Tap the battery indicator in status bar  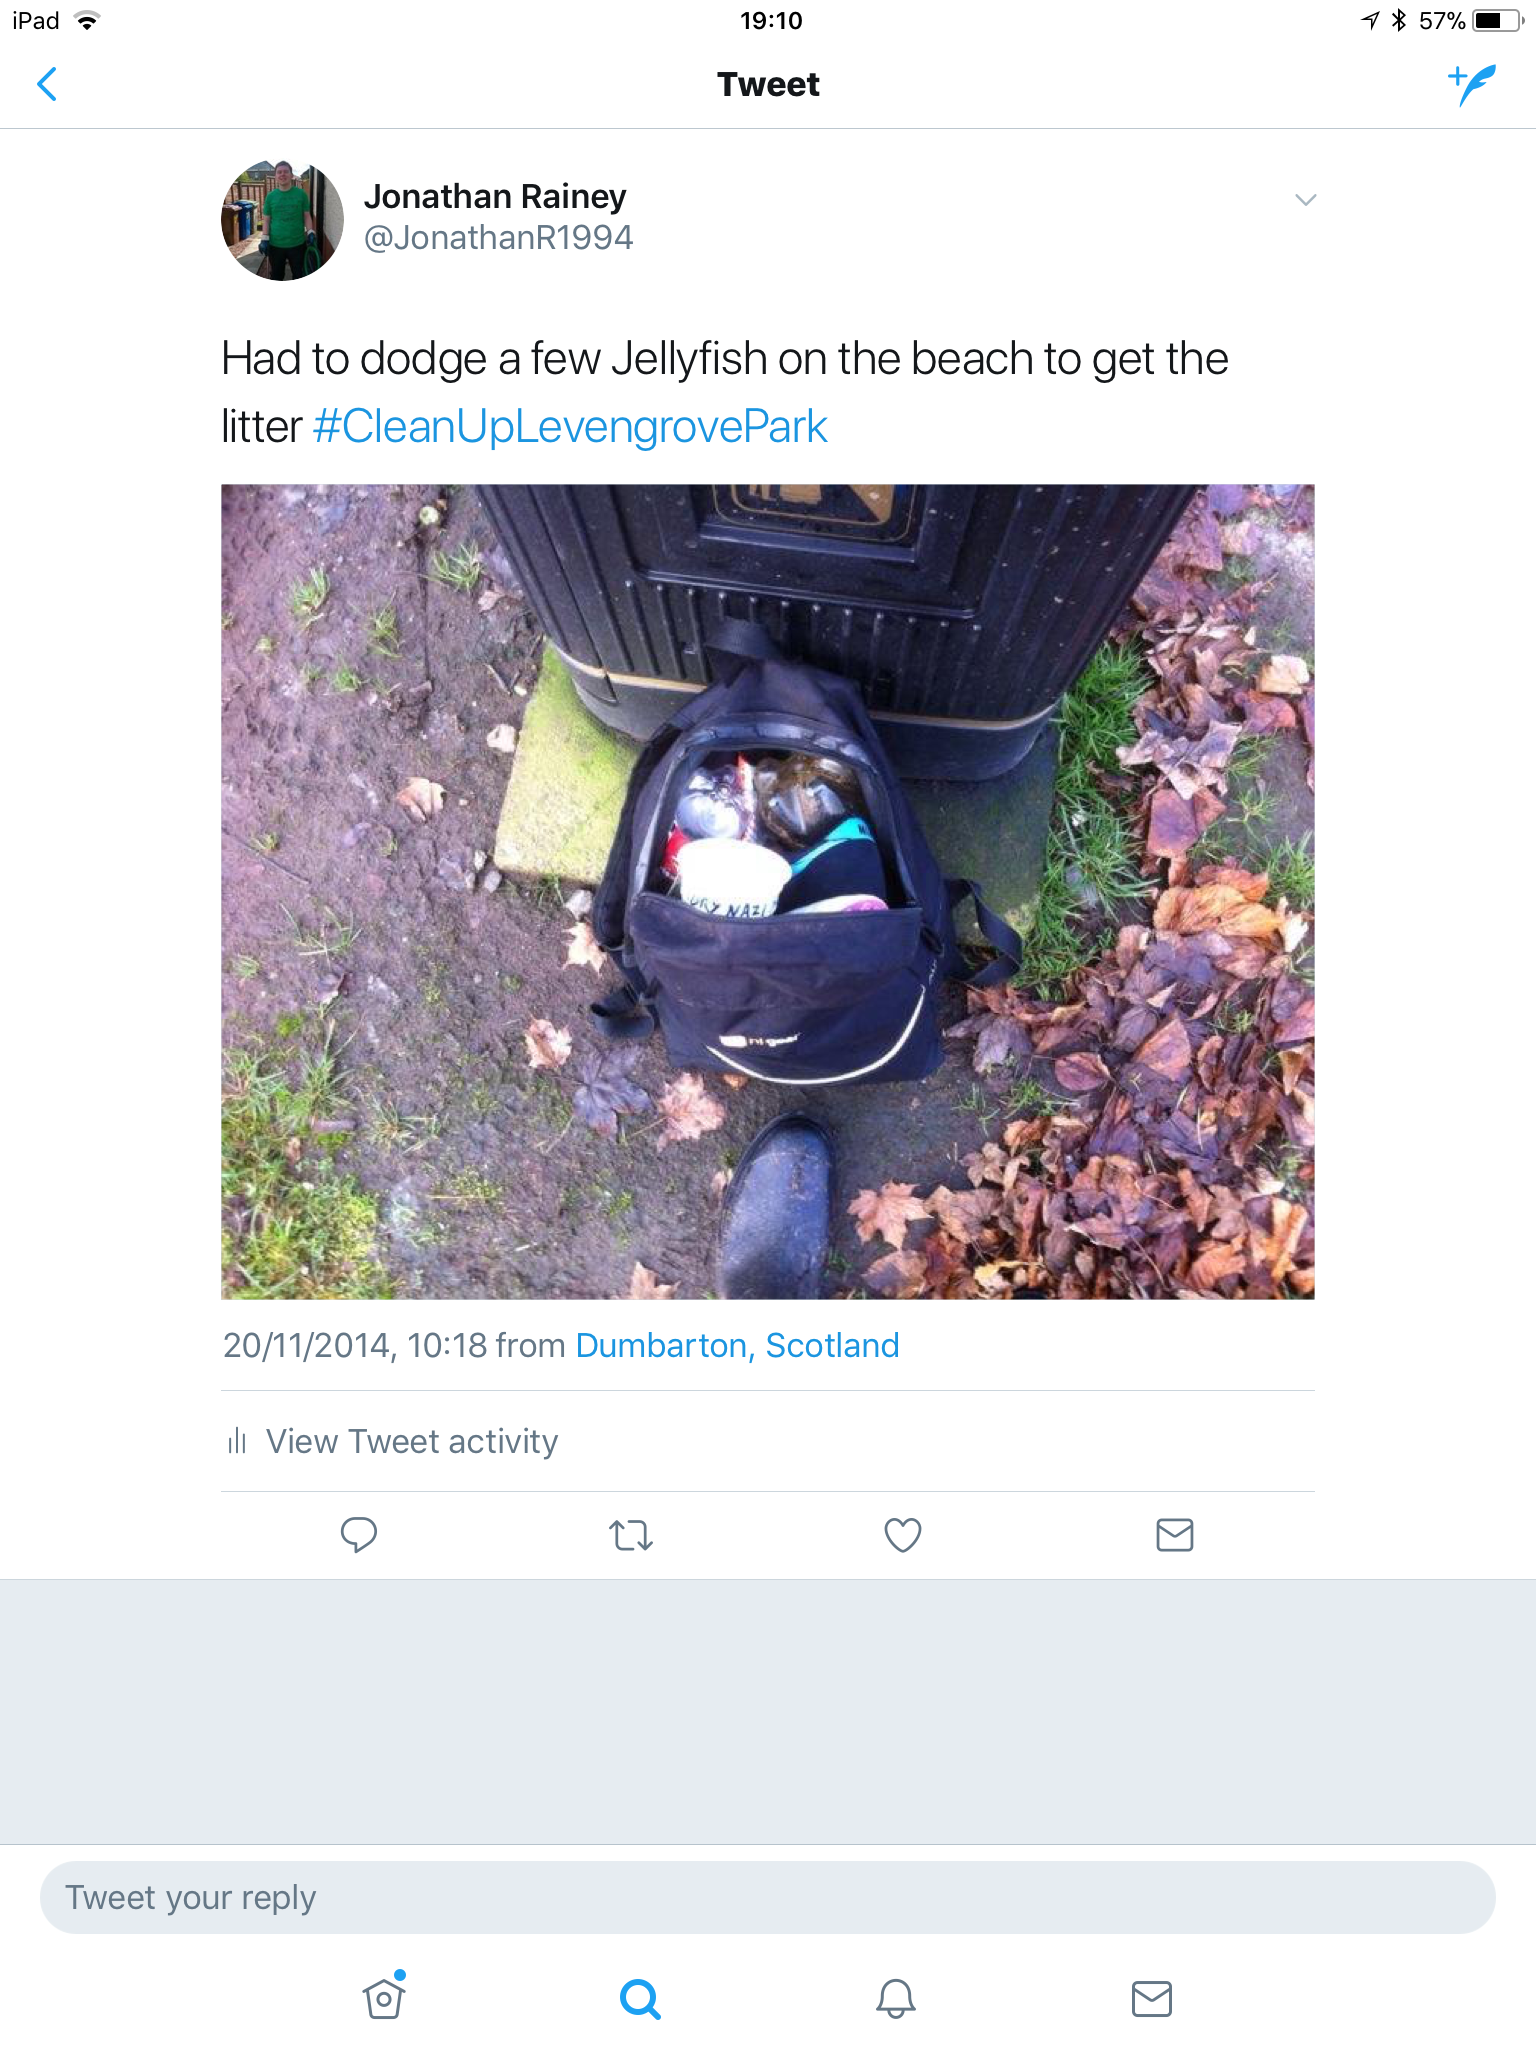coord(1498,21)
